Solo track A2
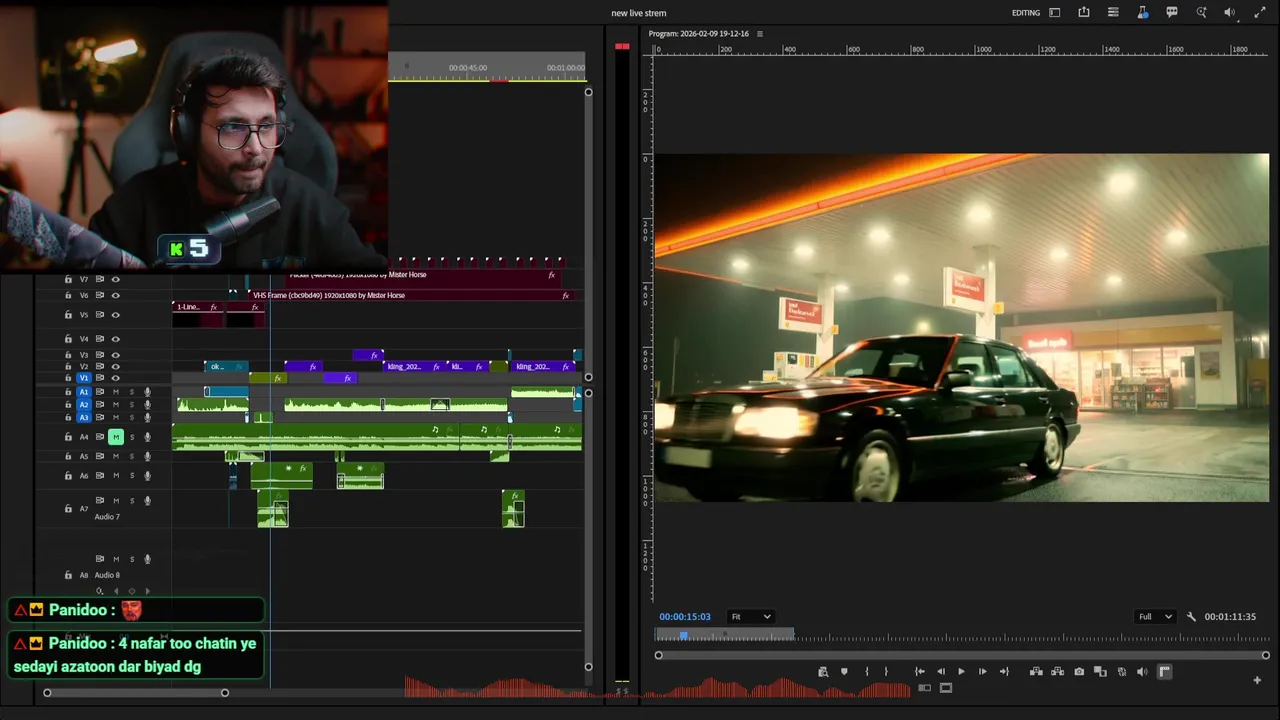The height and width of the screenshot is (720, 1280). [132, 404]
